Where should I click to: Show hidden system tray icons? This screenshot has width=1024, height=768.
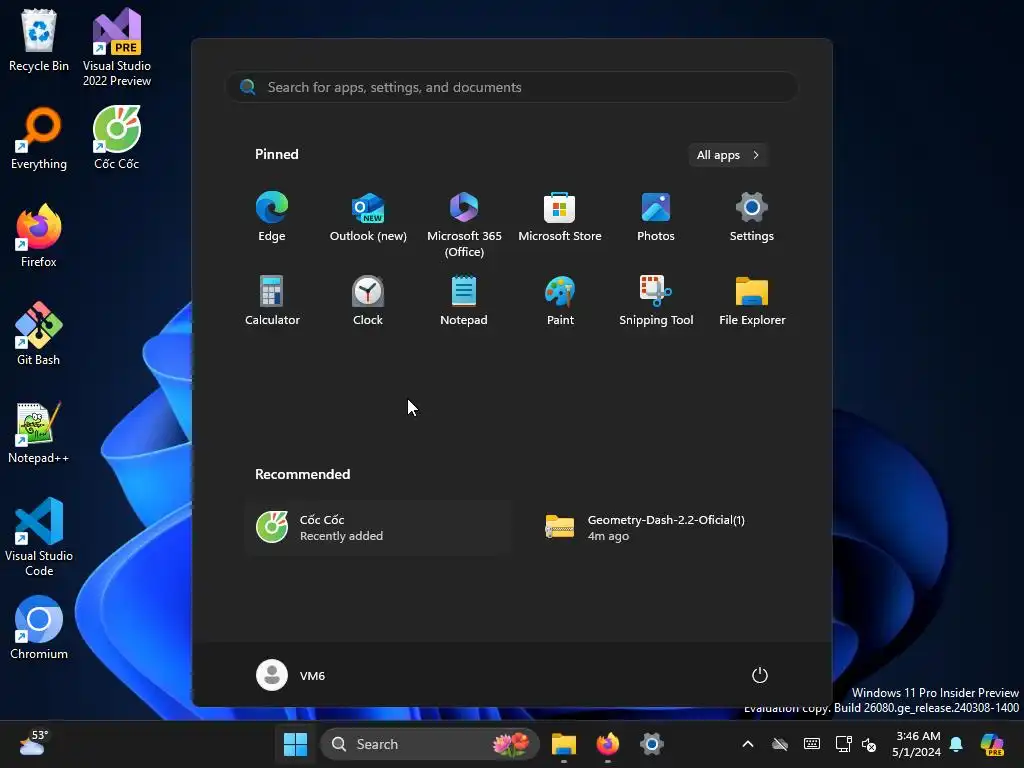click(x=748, y=744)
